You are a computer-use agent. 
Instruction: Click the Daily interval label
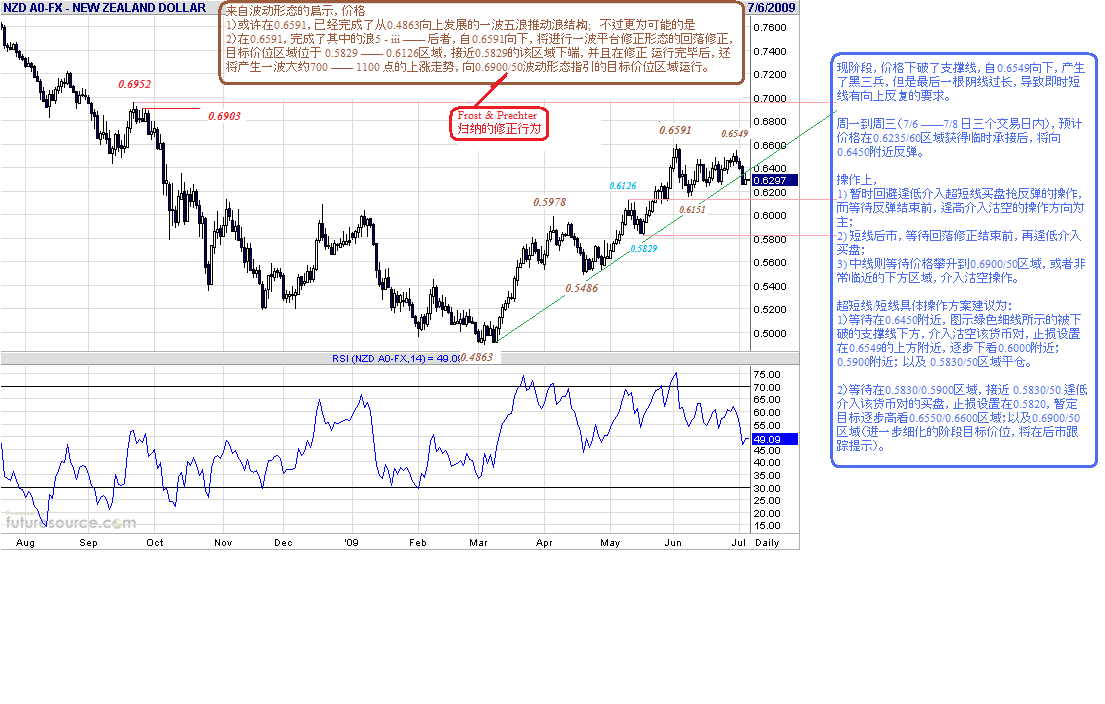(767, 543)
